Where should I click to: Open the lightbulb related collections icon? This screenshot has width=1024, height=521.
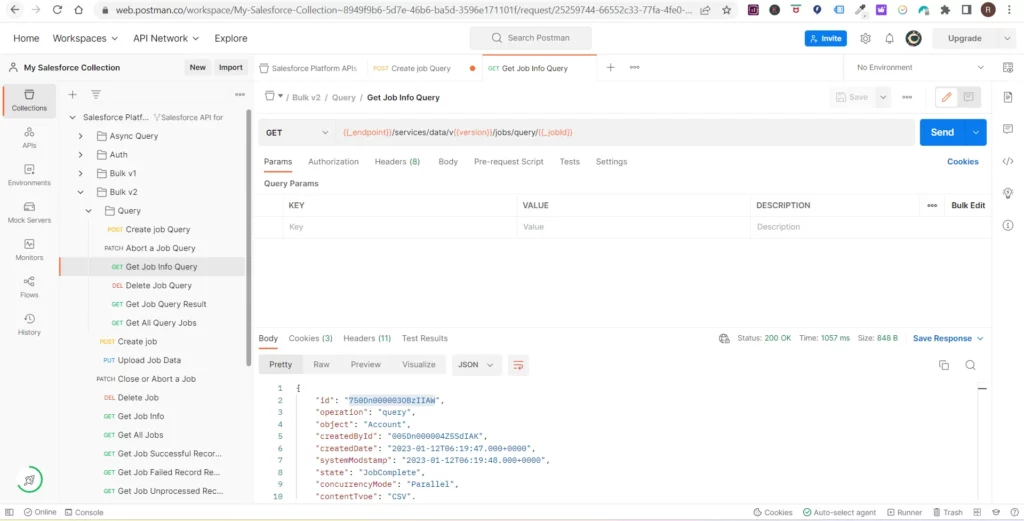[1008, 193]
